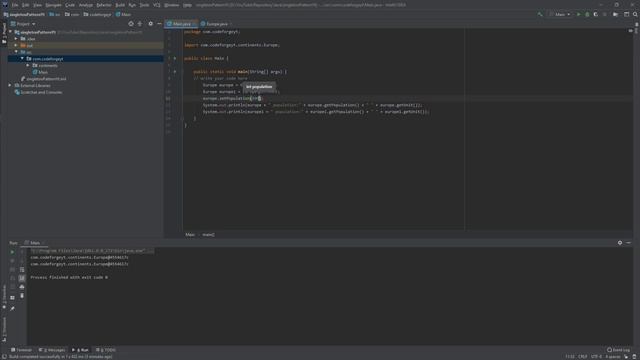The image size is (640, 360).
Task: Locate current file in Project view
Action: 131,24
